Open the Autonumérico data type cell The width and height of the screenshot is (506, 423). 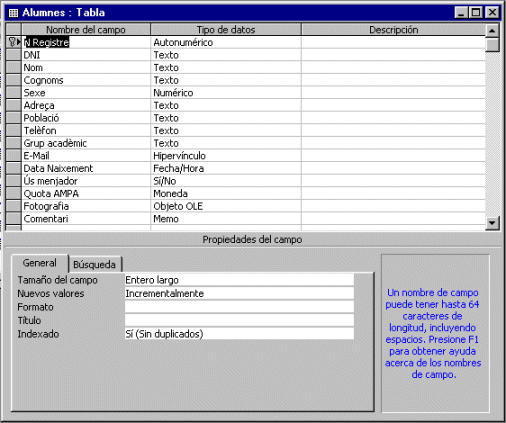coord(226,42)
